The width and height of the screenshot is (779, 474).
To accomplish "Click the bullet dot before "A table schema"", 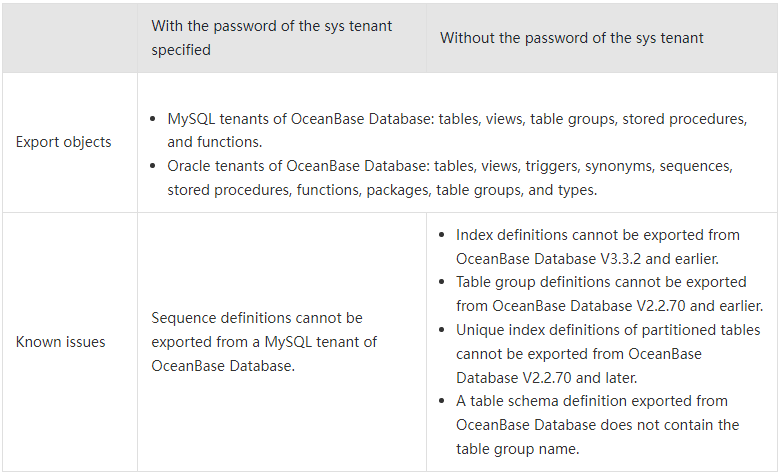I will [441, 402].
